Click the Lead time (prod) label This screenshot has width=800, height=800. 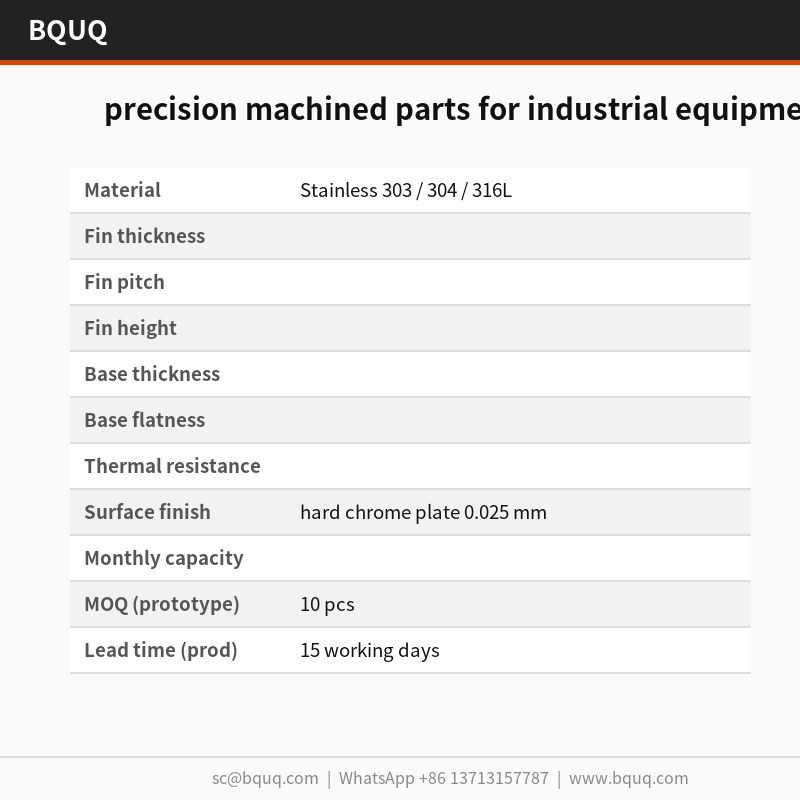[x=161, y=650]
